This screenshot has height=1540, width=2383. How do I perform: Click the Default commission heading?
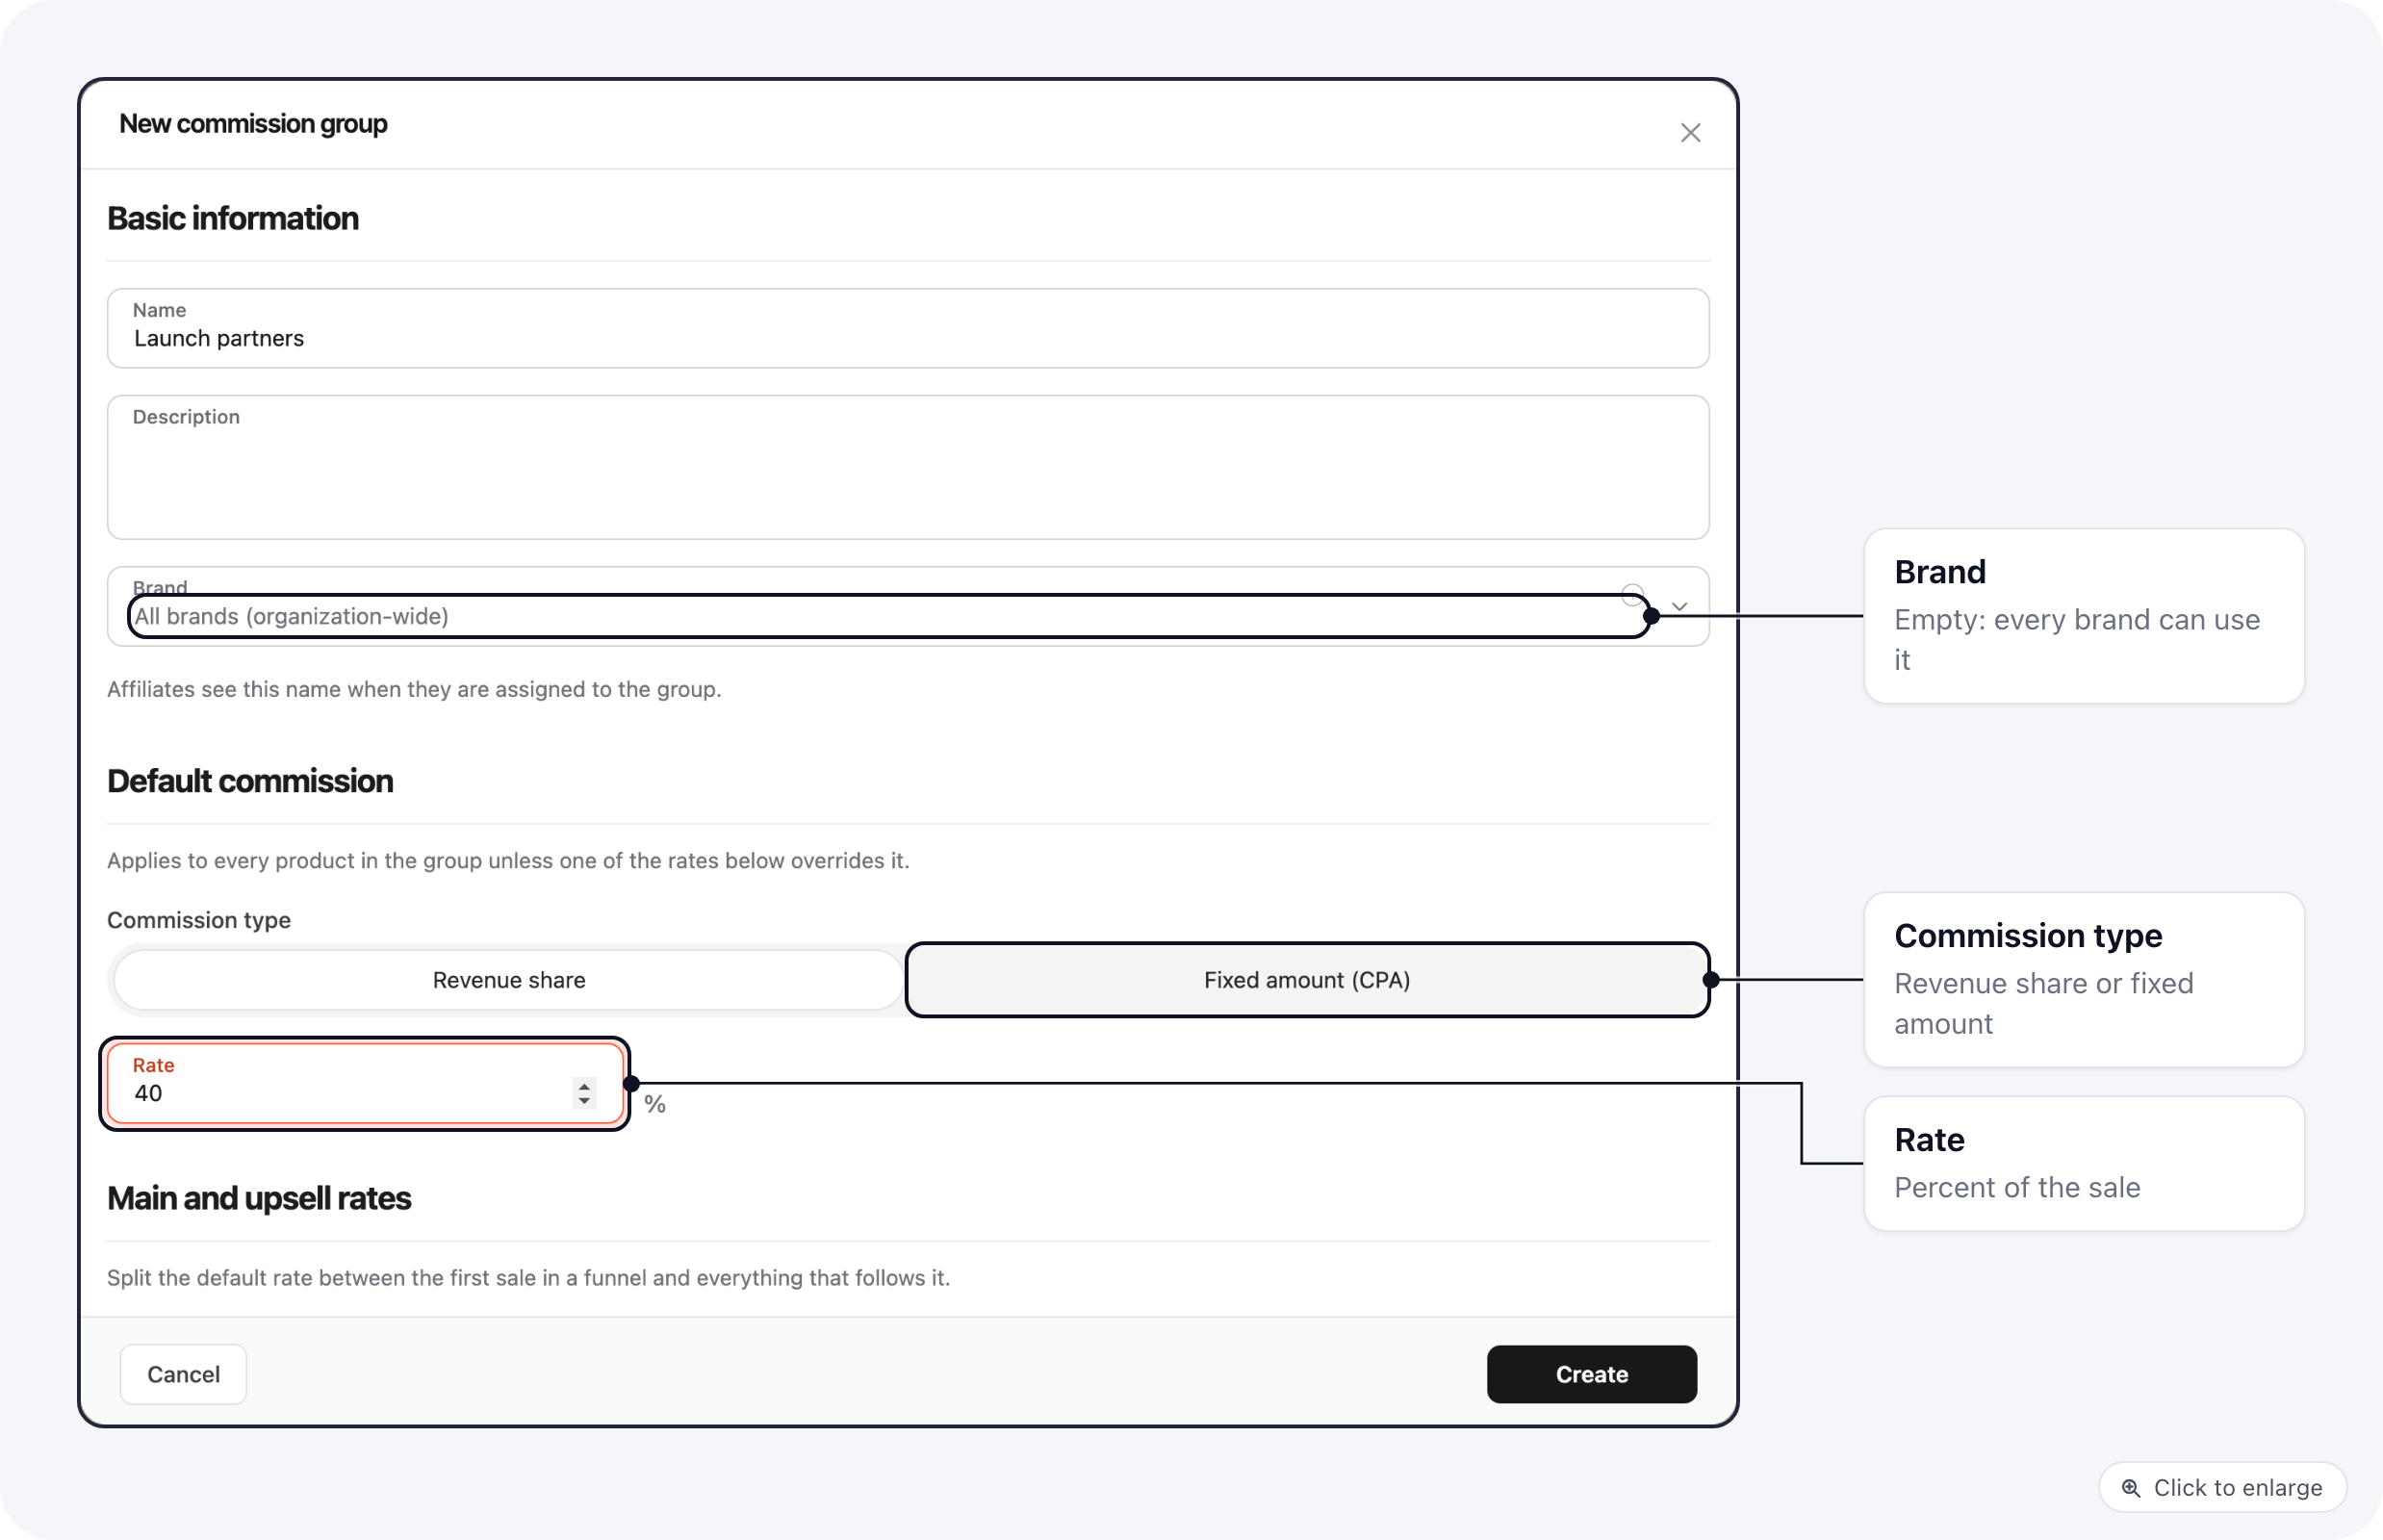tap(250, 781)
